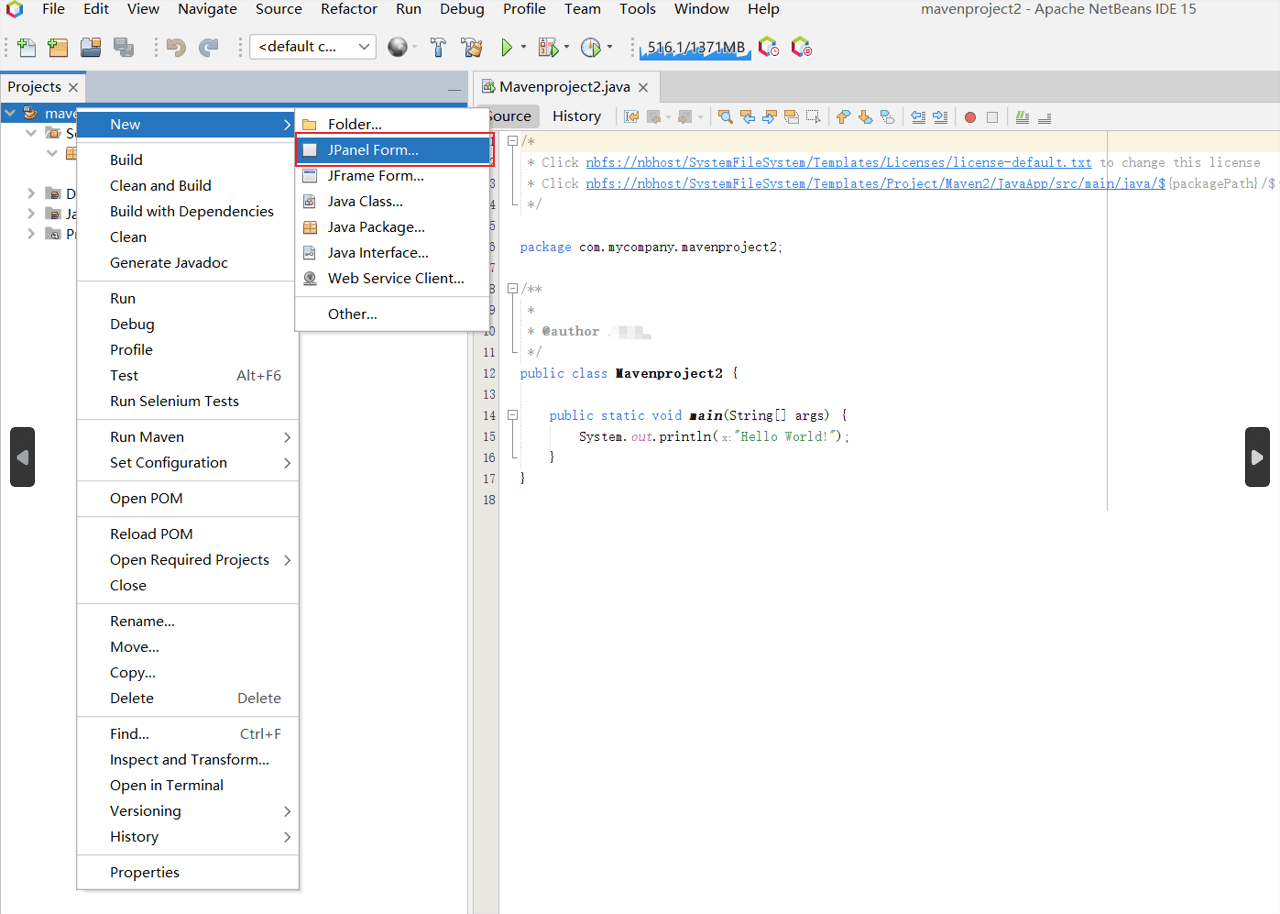1280x914 pixels.
Task: Click the Redo toolbar icon
Action: 209,47
